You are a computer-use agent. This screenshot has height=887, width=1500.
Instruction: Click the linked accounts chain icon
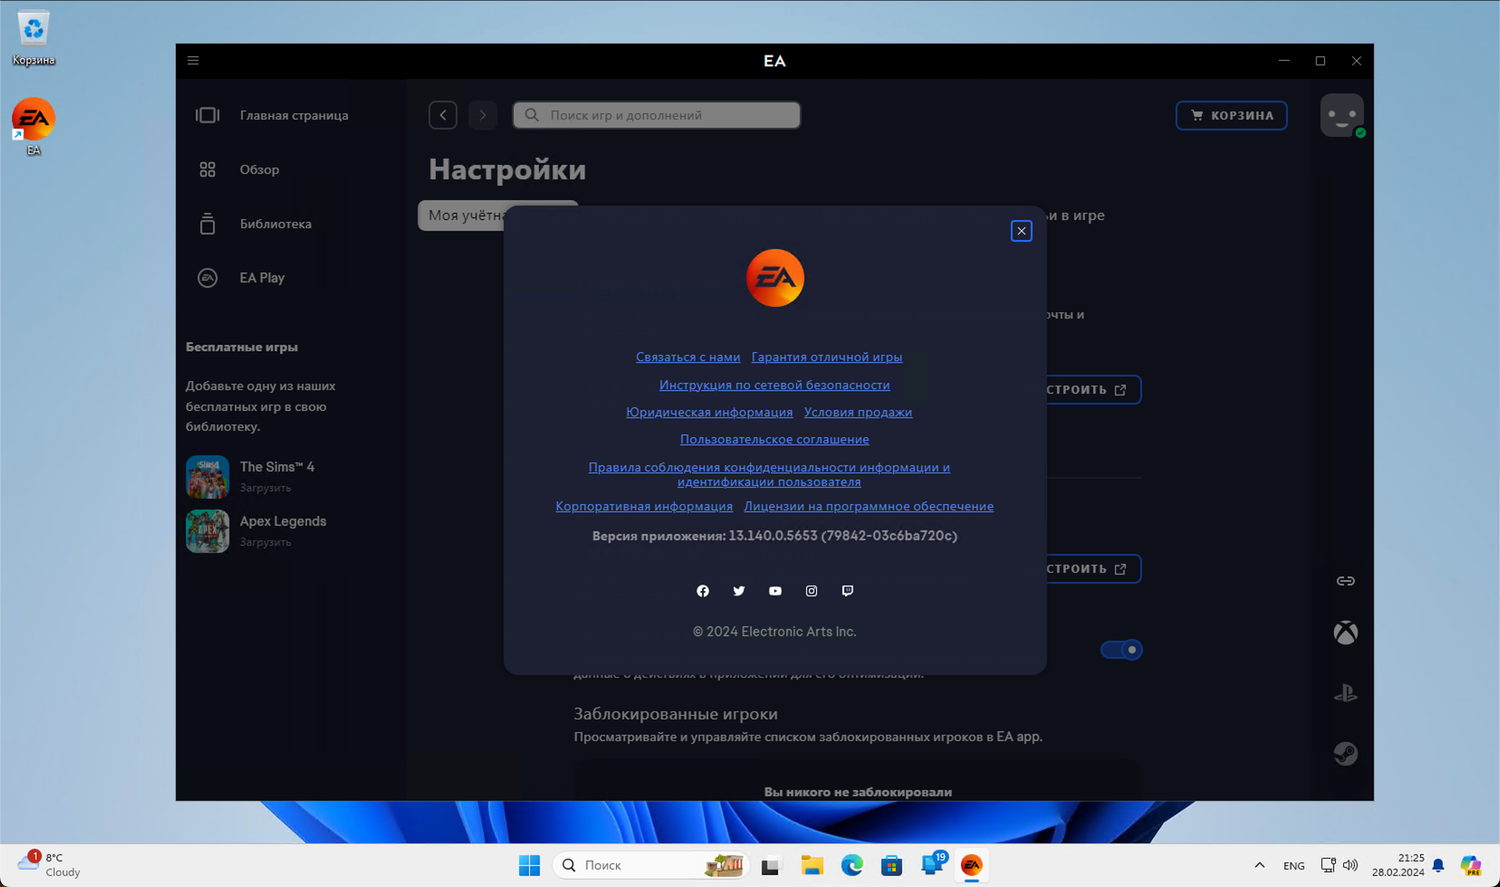pyautogui.click(x=1346, y=581)
